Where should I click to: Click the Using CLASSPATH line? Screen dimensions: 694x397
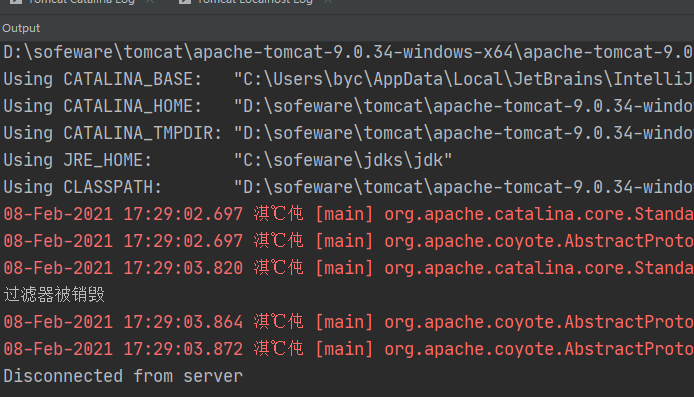click(348, 187)
